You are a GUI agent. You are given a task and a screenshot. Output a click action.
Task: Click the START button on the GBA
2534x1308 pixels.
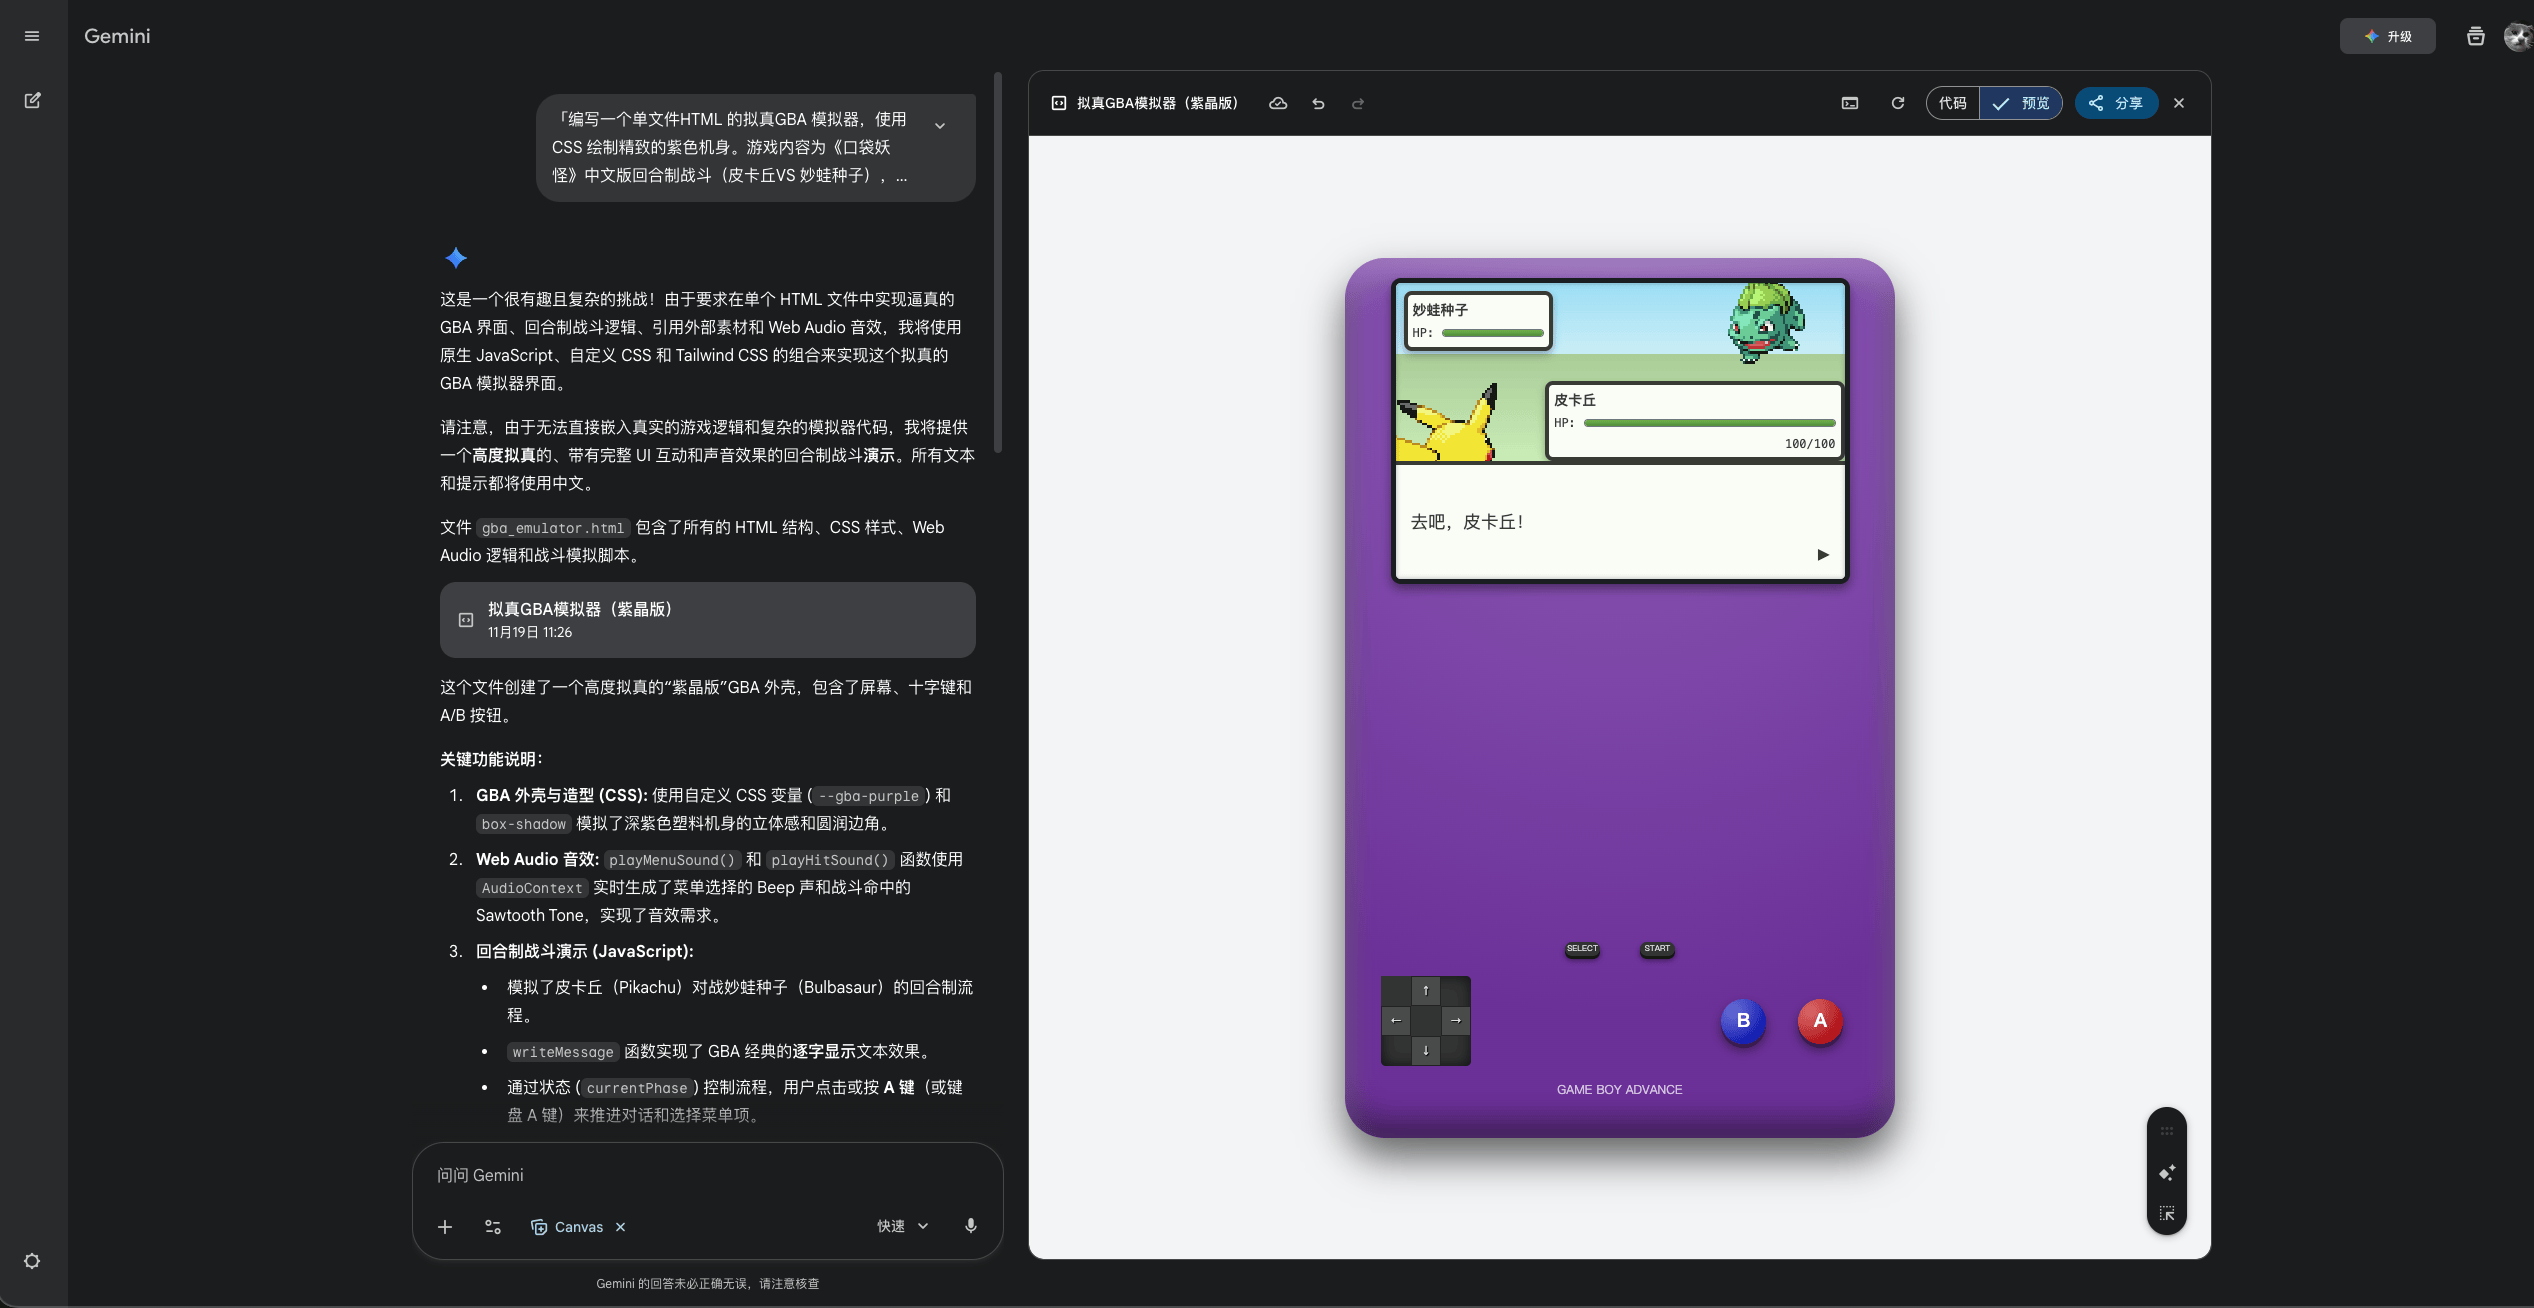(x=1657, y=949)
